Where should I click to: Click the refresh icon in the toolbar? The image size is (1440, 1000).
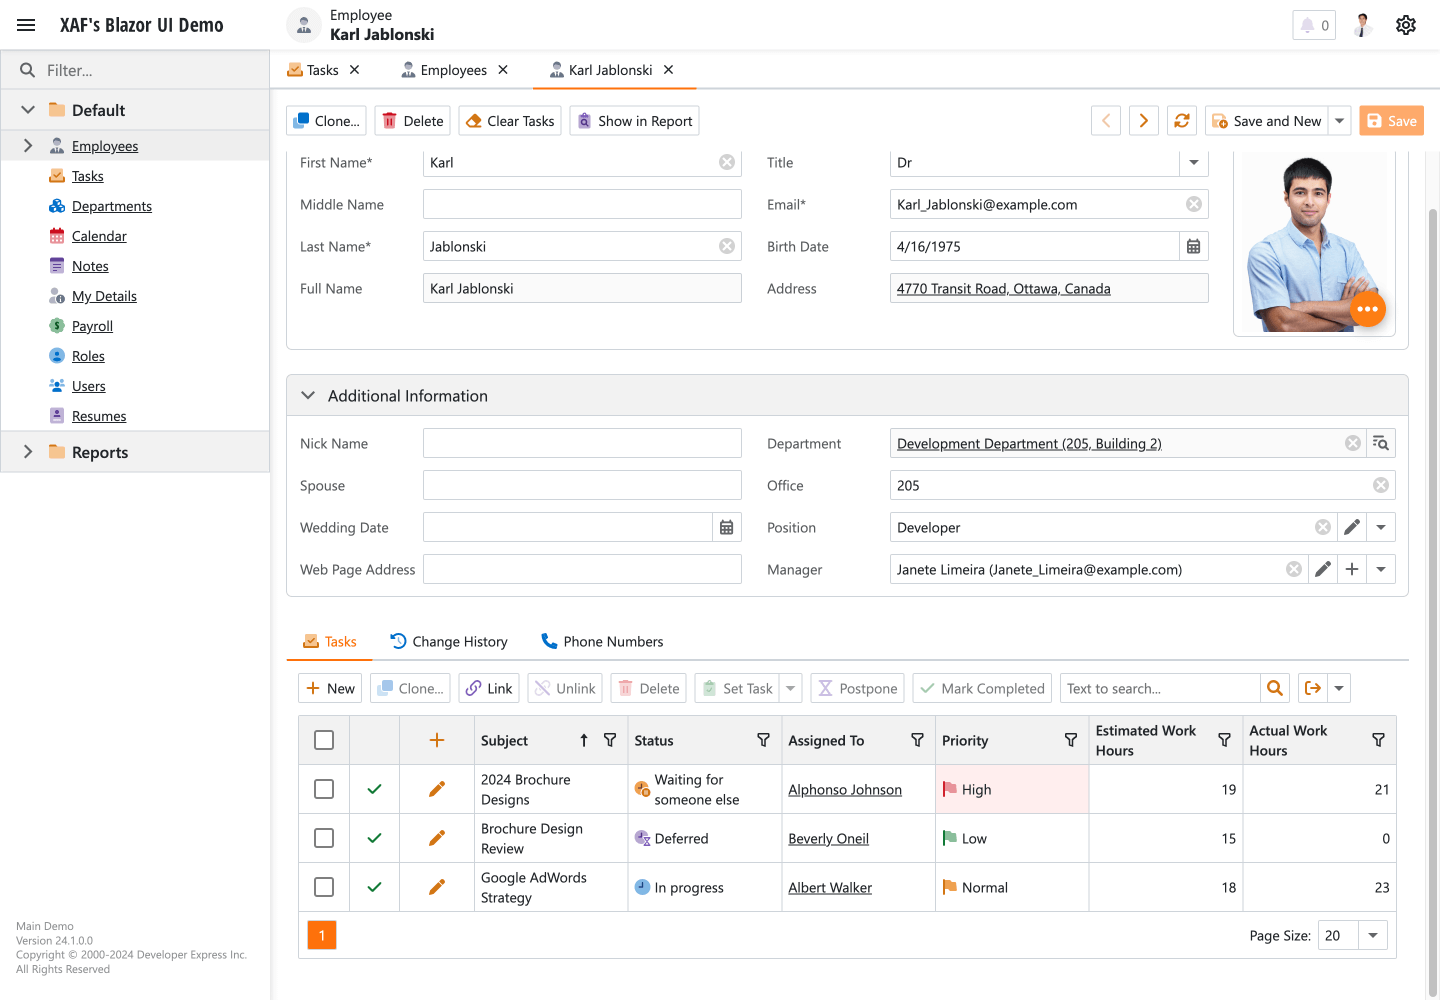1181,121
